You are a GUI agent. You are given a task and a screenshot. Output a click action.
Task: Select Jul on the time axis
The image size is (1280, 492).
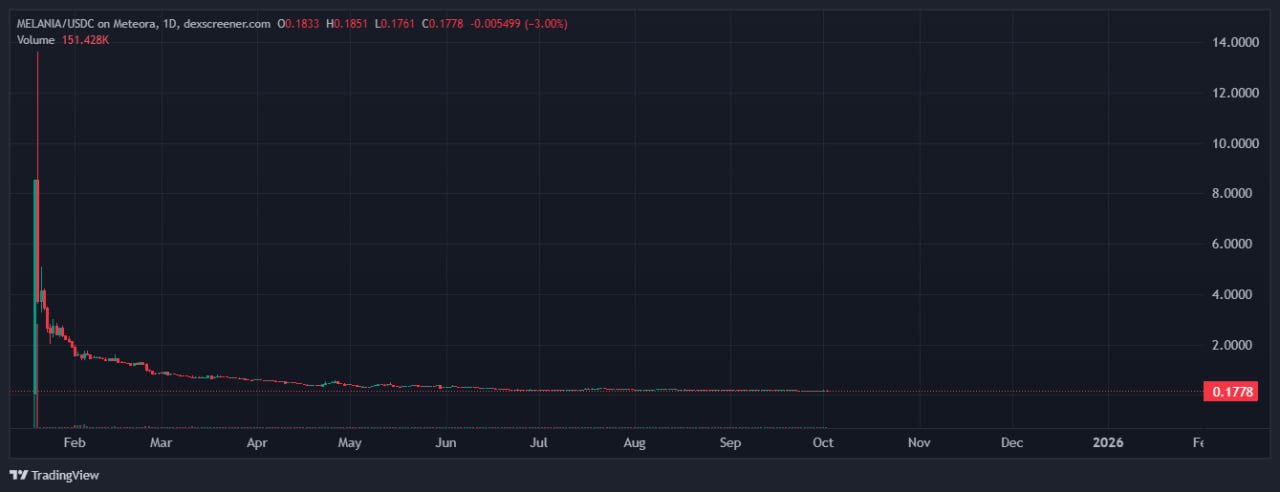click(539, 442)
